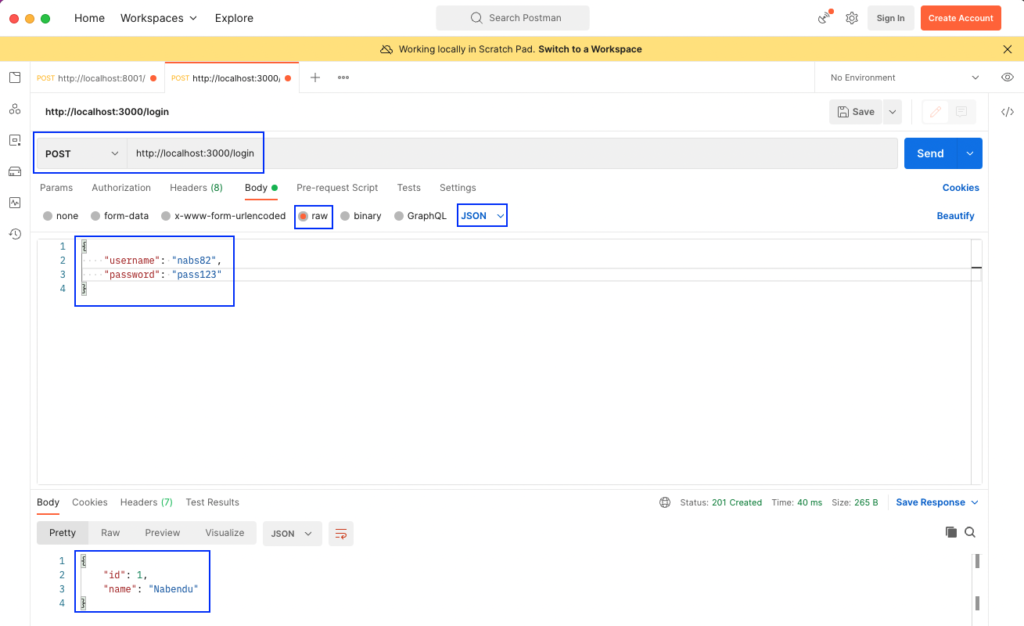
Task: Select the none body radio button
Action: (x=48, y=216)
